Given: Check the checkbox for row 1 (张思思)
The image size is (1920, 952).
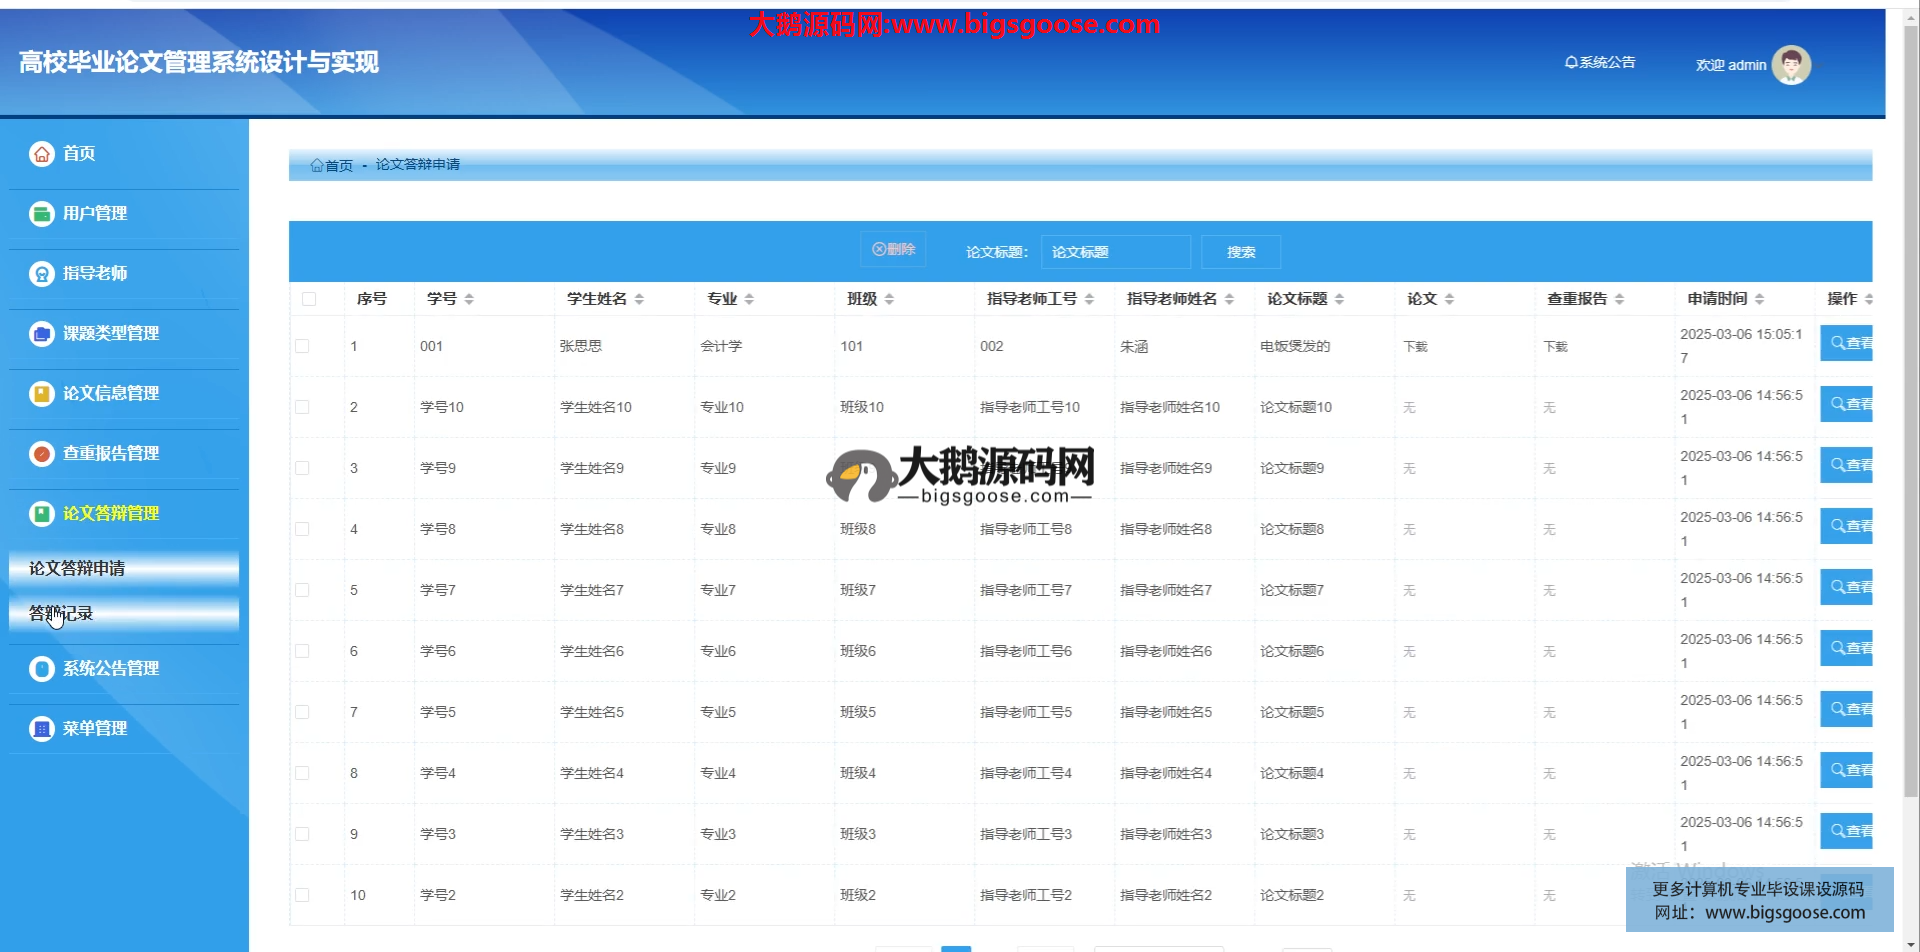Looking at the screenshot, I should coord(302,346).
